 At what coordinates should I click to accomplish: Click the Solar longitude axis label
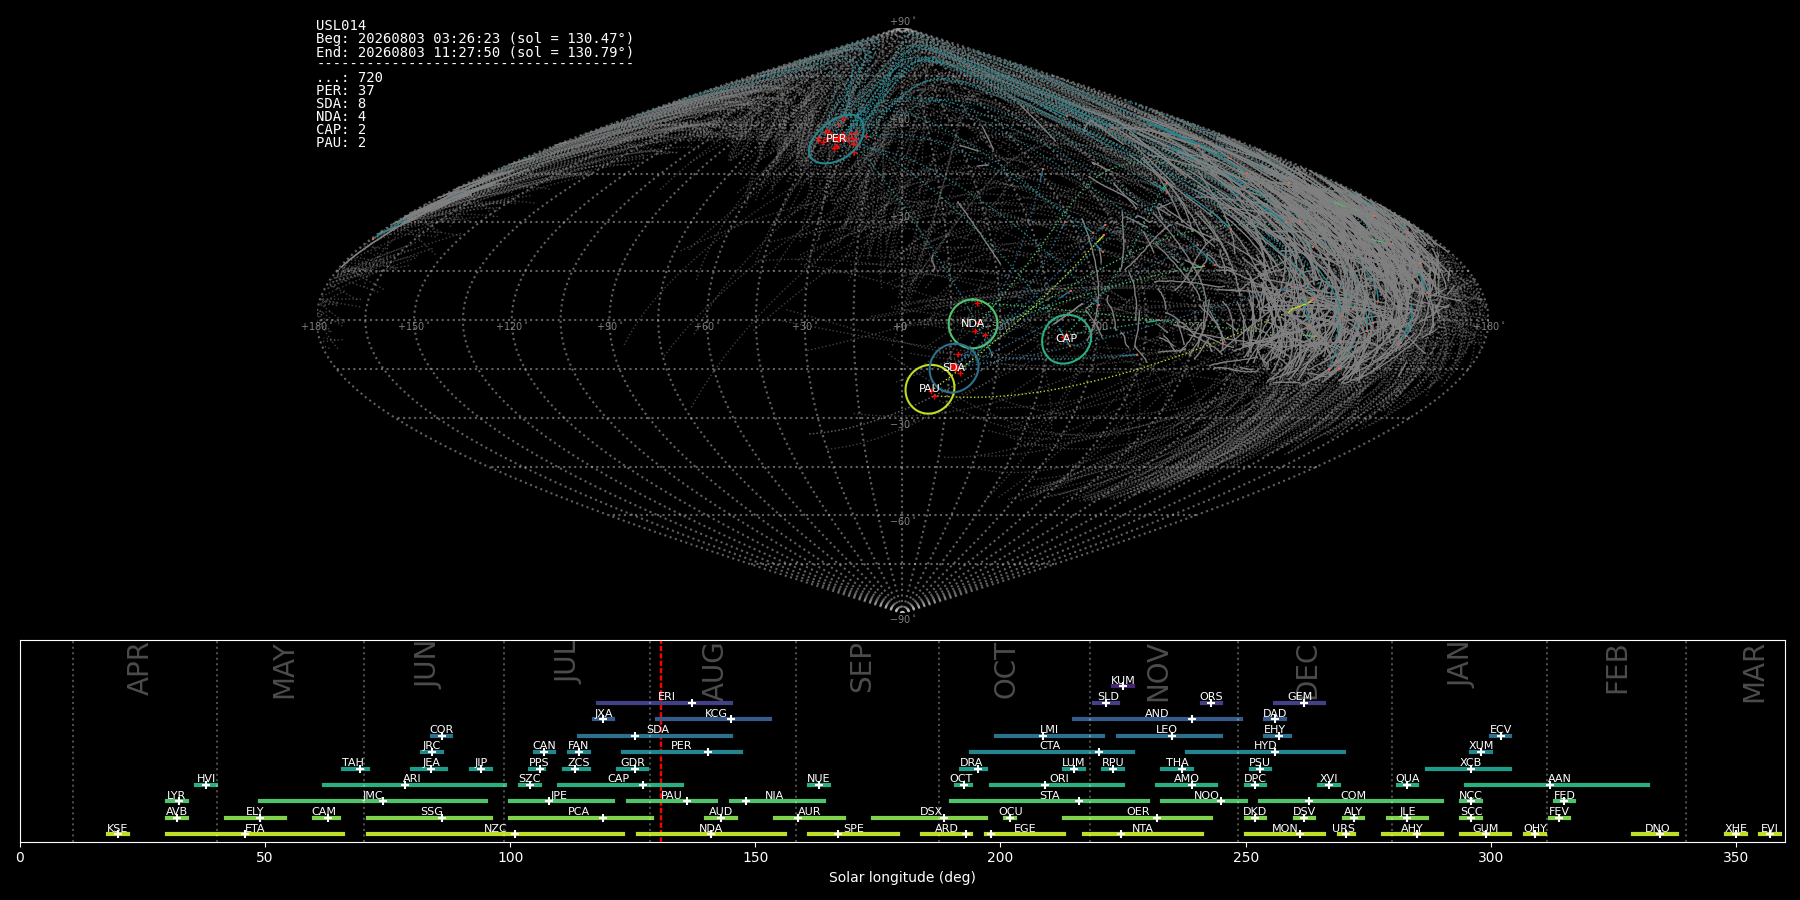(x=902, y=877)
